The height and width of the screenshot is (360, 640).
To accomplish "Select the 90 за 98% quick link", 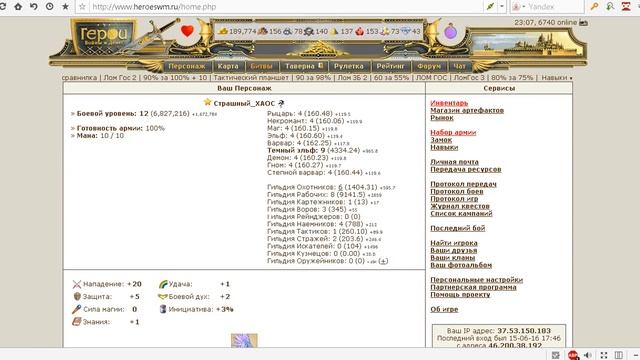I will (313, 78).
